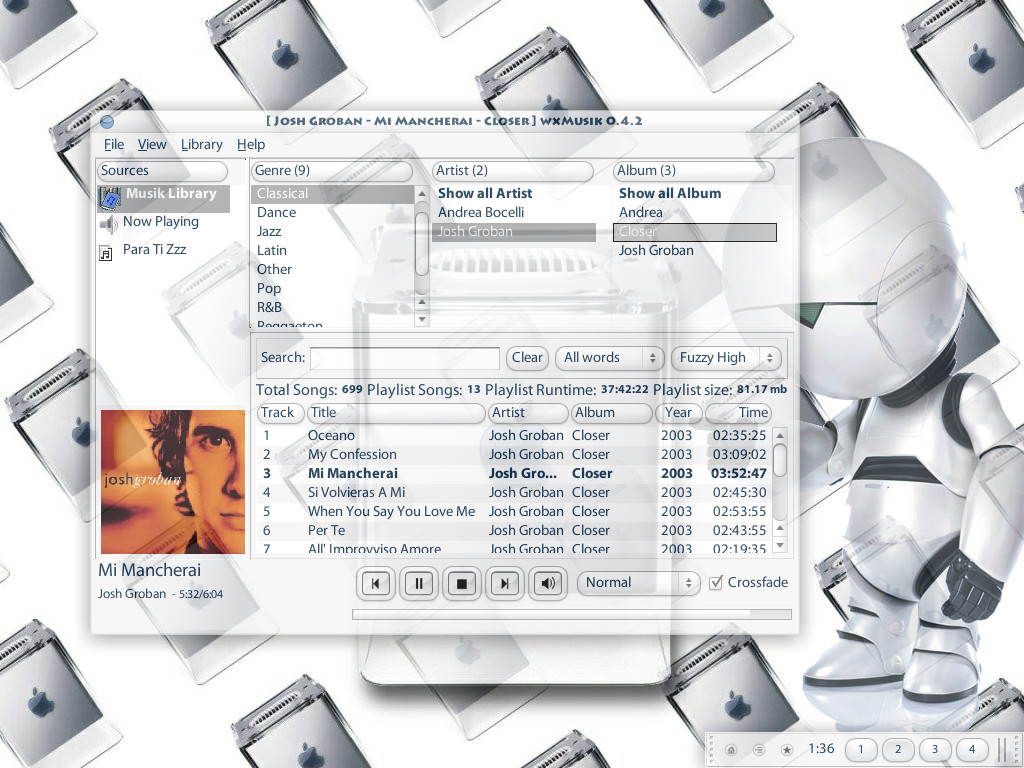The image size is (1024, 768).
Task: Sort playlist by Time column
Action: (739, 413)
